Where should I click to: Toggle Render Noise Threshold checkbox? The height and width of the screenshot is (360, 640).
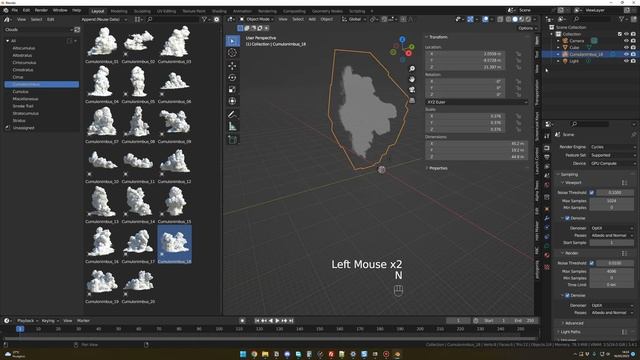[591, 263]
